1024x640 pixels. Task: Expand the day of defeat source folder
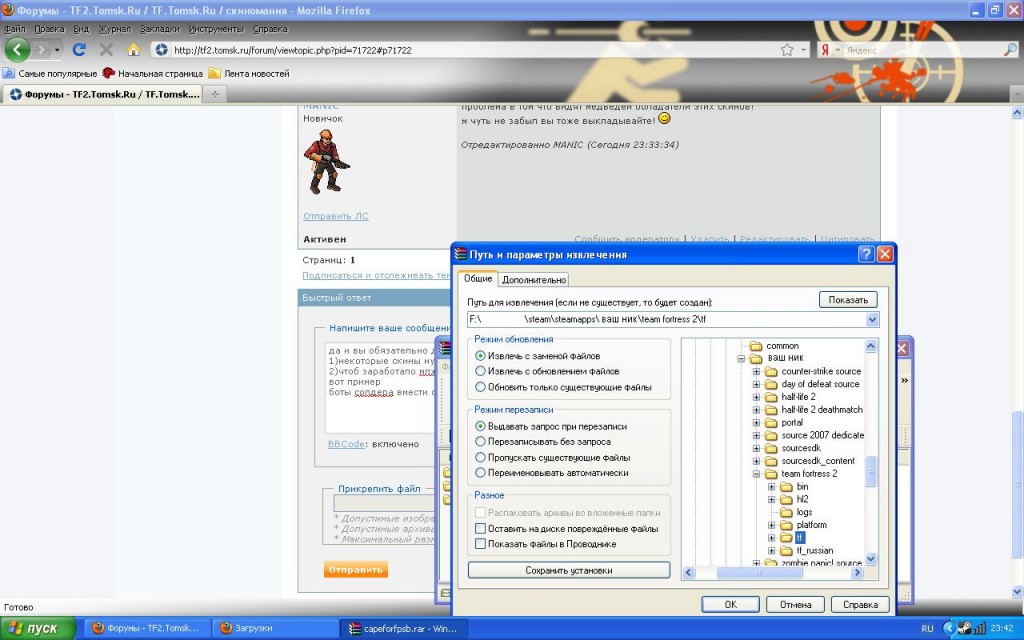tap(756, 384)
